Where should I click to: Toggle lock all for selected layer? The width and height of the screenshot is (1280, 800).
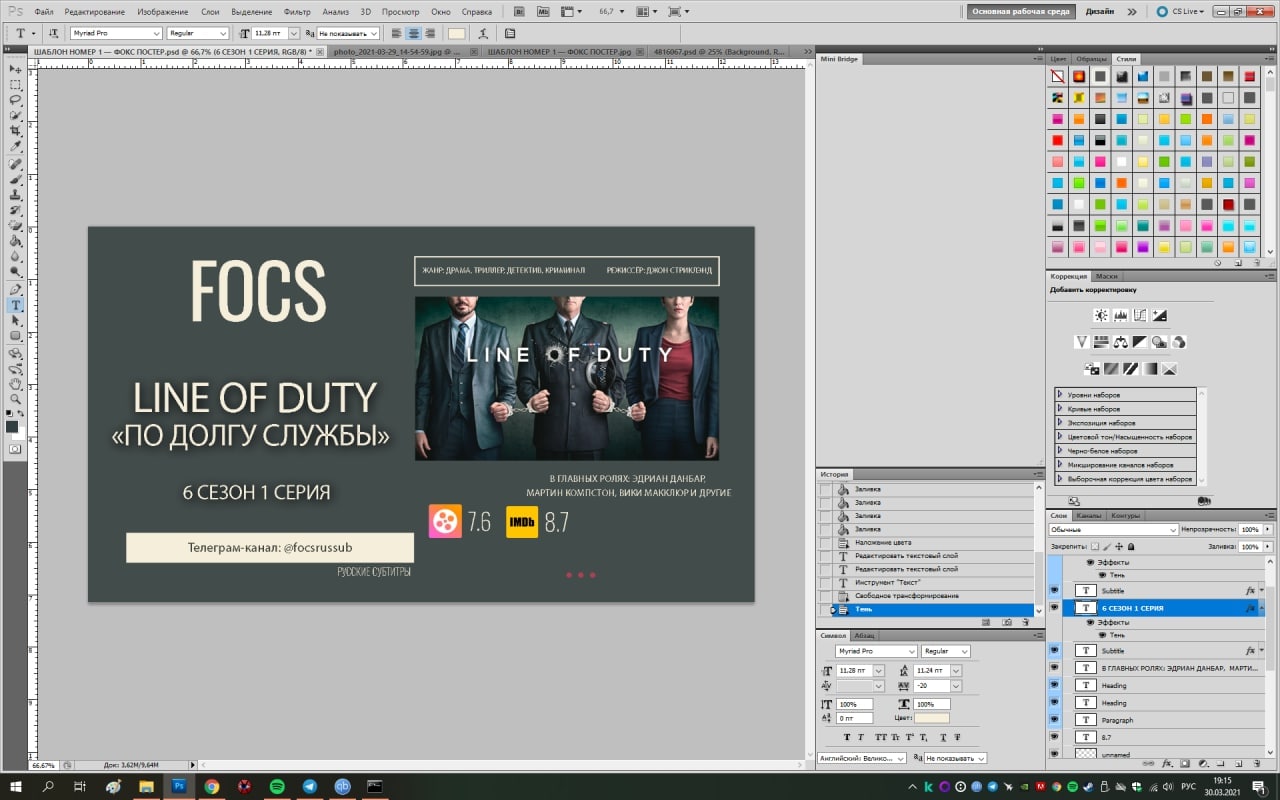pos(1131,547)
